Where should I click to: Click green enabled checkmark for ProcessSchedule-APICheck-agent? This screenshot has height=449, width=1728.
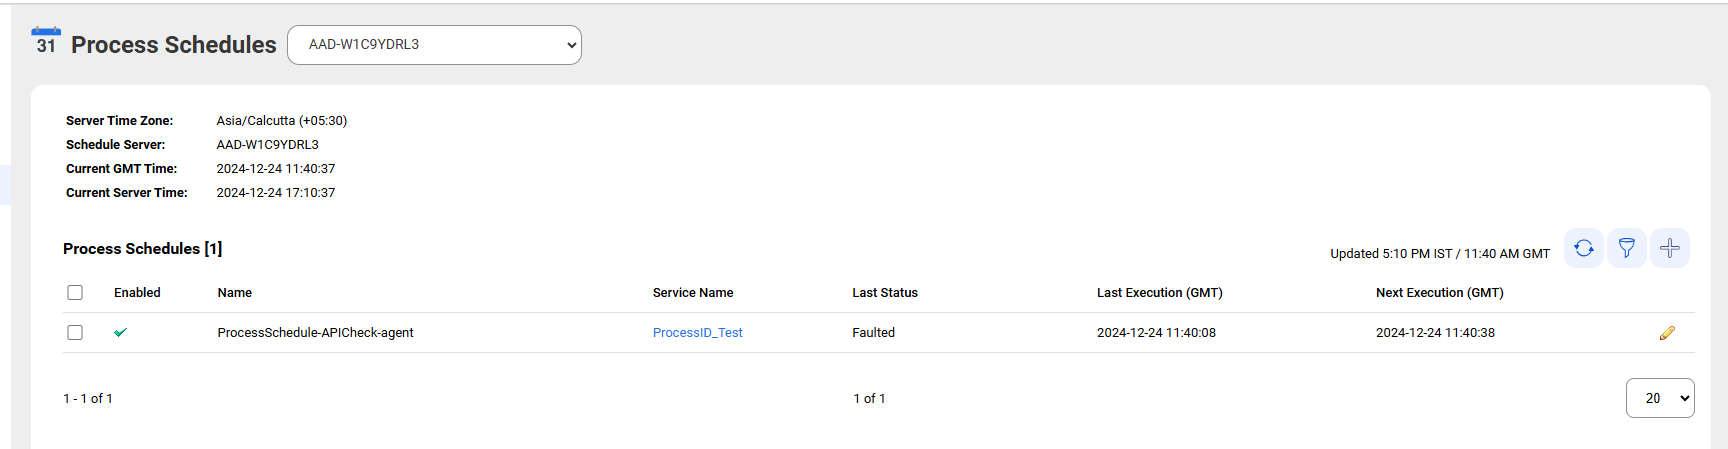click(x=121, y=332)
